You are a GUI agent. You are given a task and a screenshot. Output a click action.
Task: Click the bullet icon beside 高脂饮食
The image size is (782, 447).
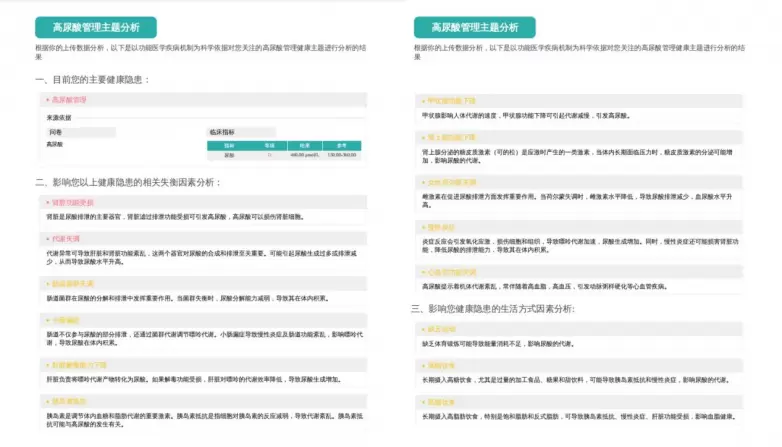[421, 401]
